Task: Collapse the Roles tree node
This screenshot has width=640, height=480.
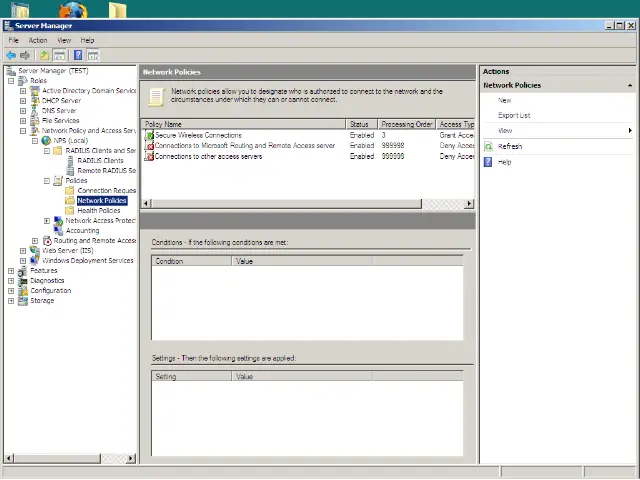Action: pyautogui.click(x=11, y=81)
